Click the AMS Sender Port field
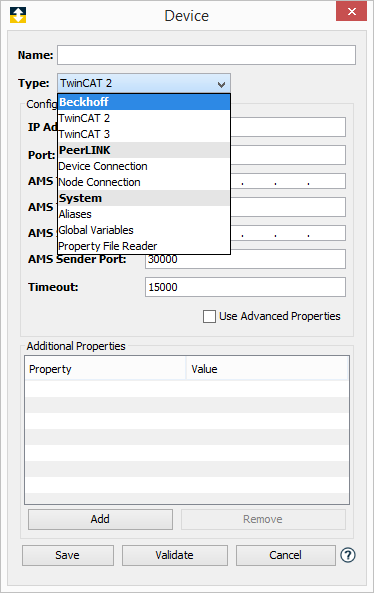The image size is (374, 593). pyautogui.click(x=245, y=259)
